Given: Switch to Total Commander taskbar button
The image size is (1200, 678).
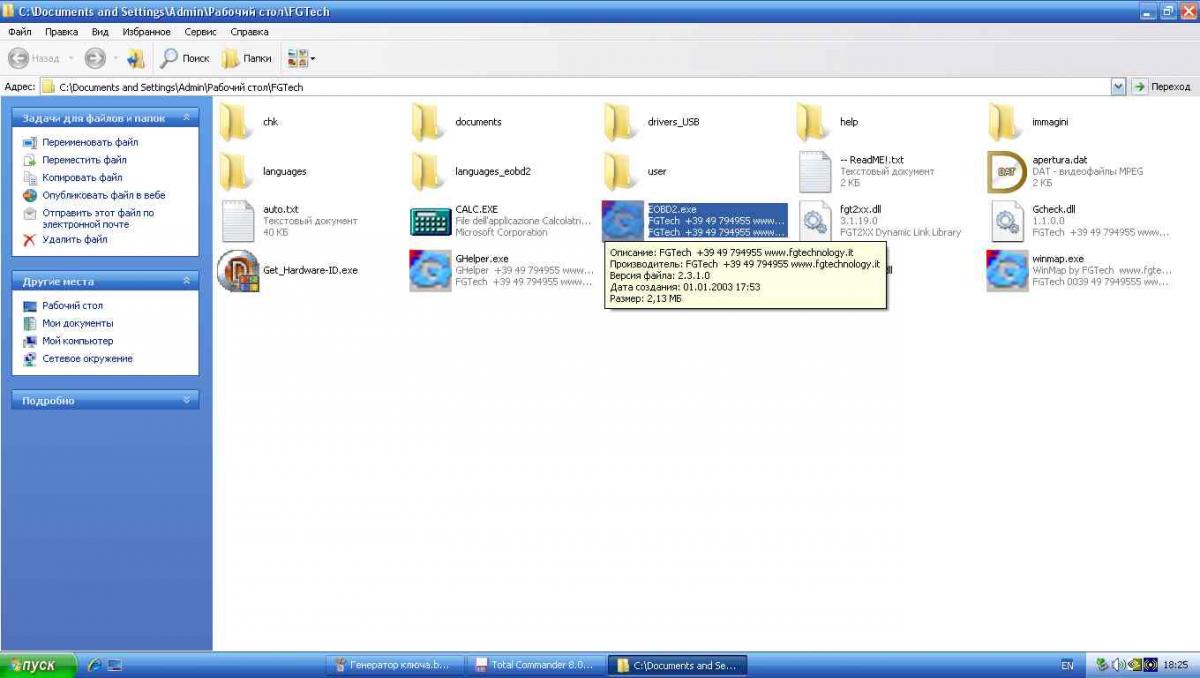Looking at the screenshot, I should pyautogui.click(x=537, y=665).
